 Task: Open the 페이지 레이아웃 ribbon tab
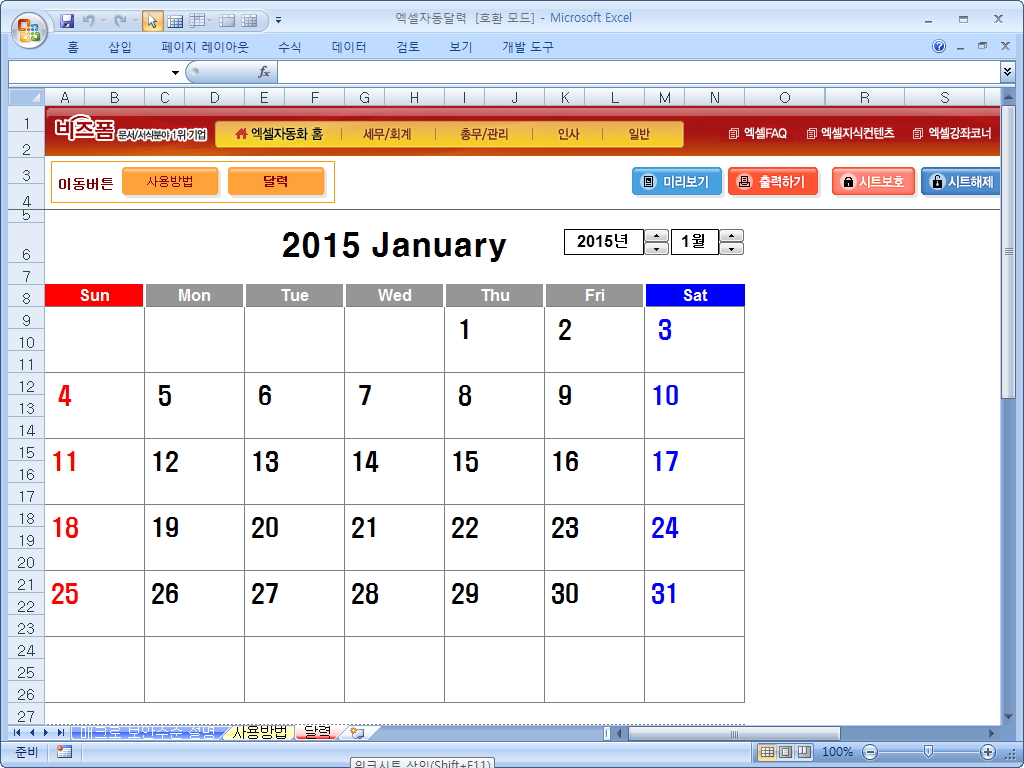(x=204, y=47)
